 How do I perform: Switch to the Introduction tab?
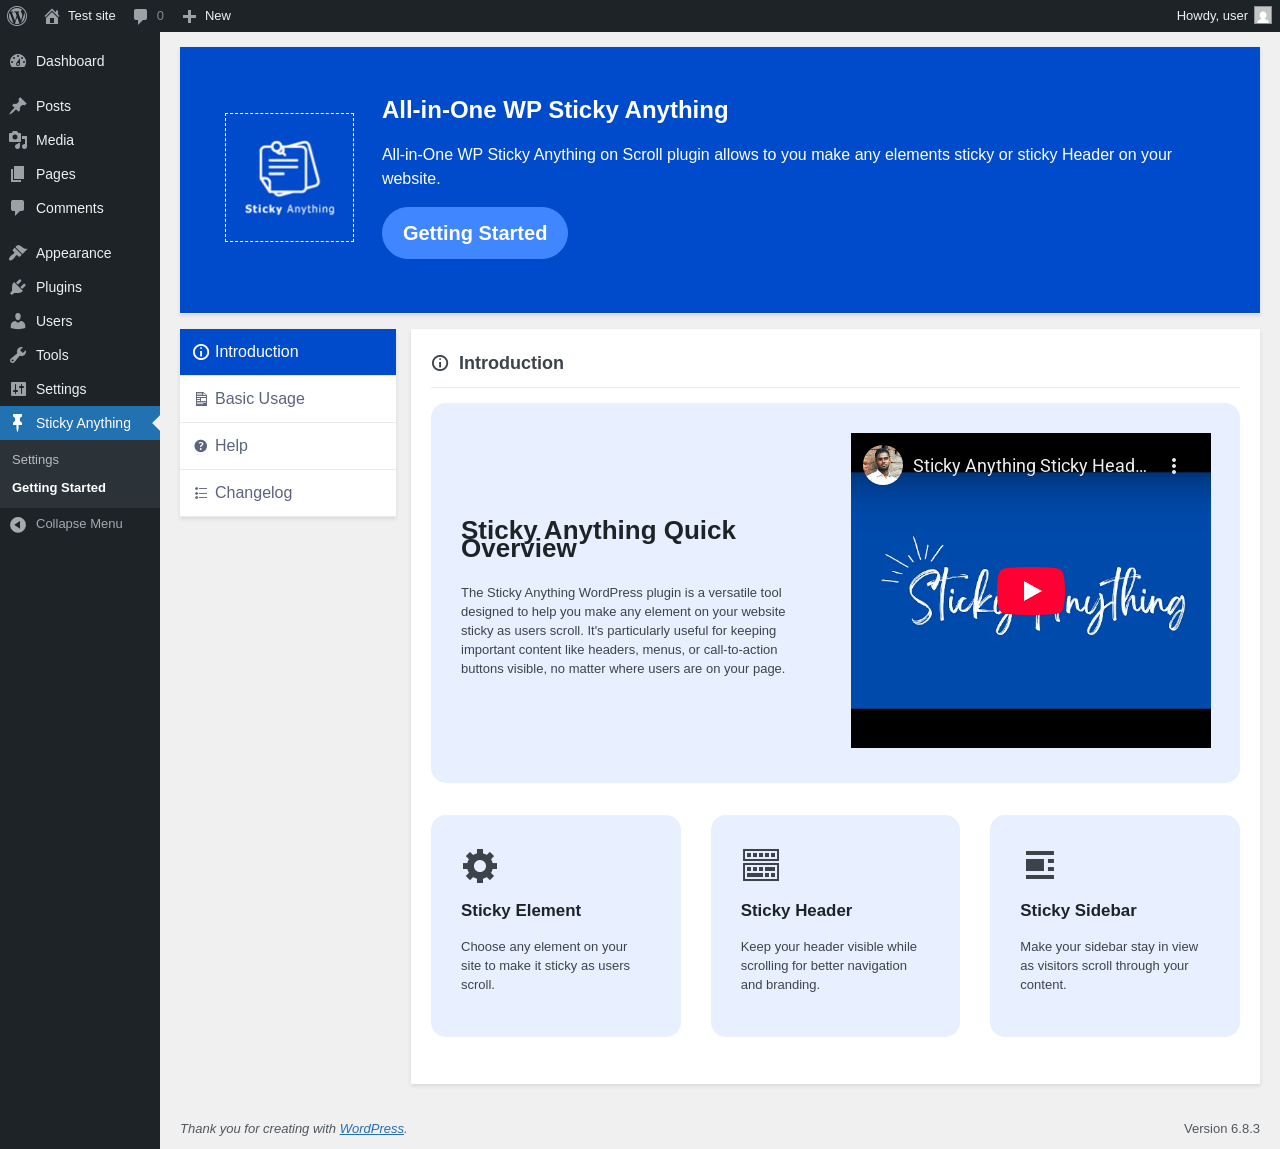[x=288, y=352]
